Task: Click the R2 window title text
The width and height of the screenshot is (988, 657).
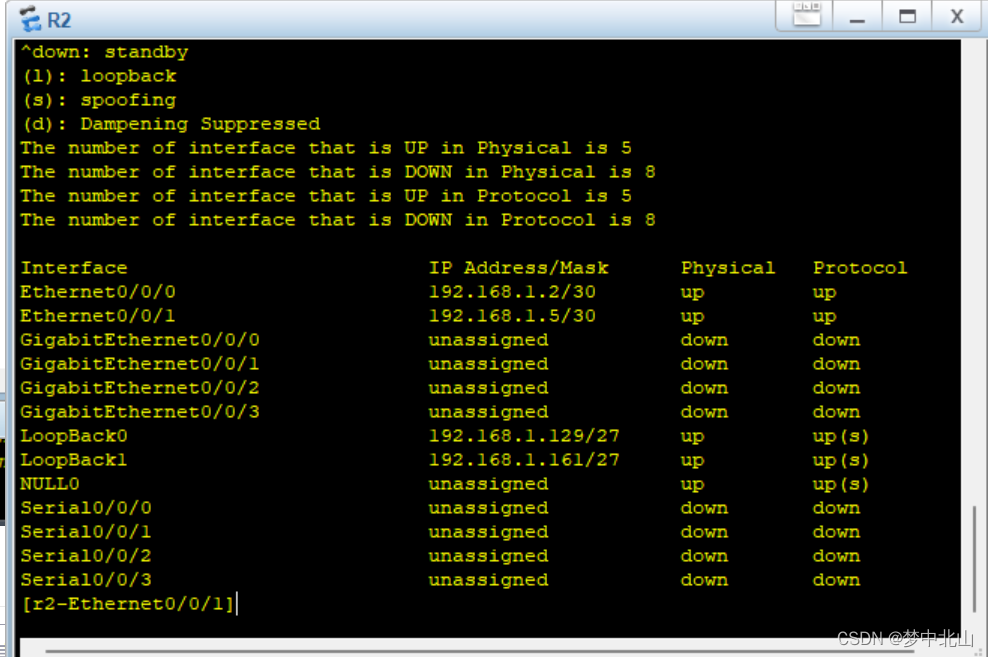Action: pos(59,20)
